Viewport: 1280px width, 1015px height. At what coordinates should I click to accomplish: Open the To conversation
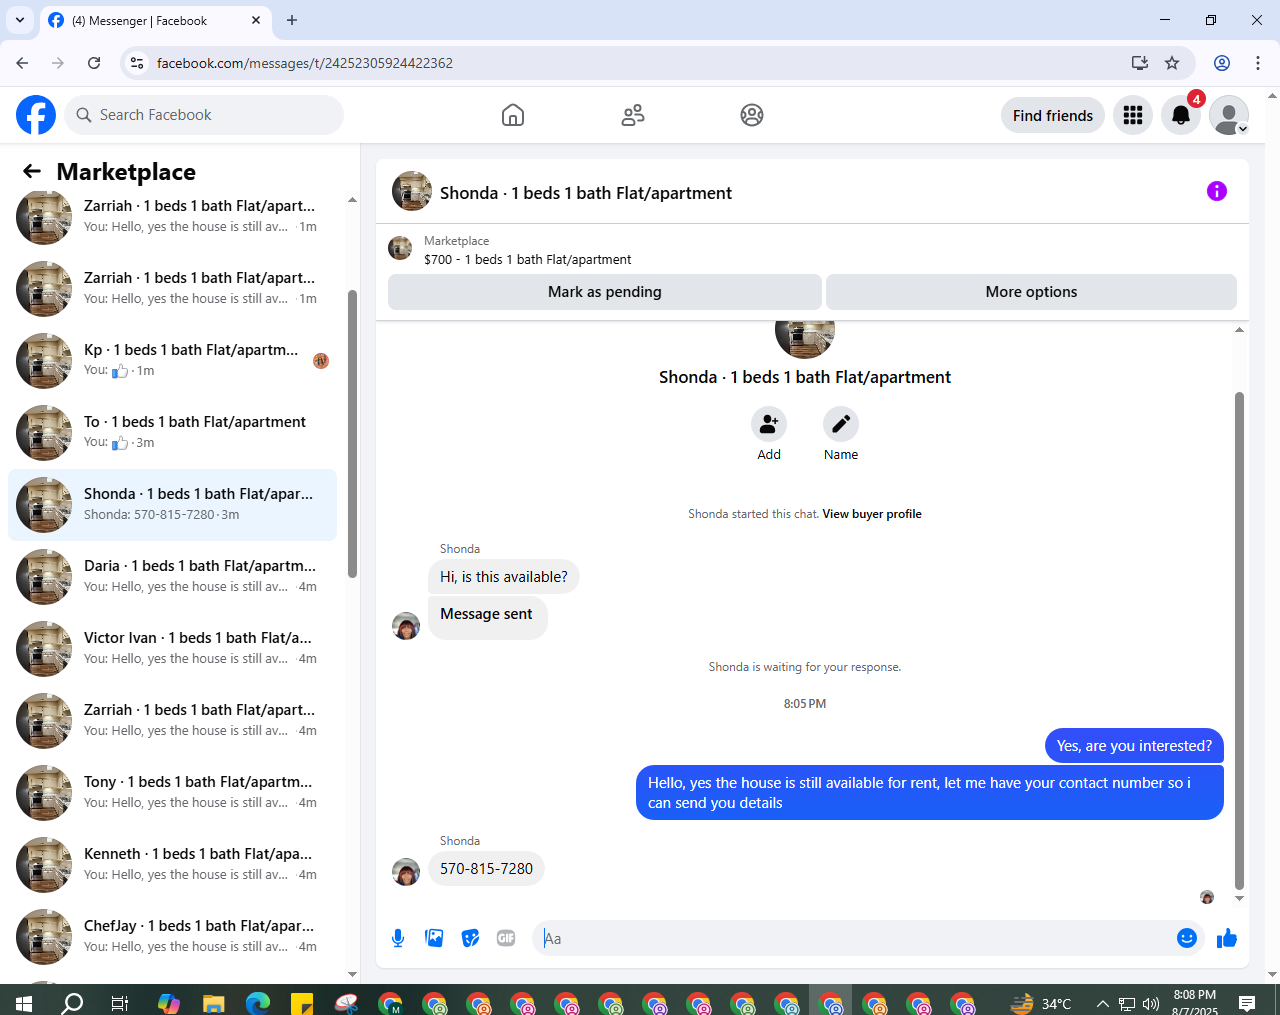[172, 433]
